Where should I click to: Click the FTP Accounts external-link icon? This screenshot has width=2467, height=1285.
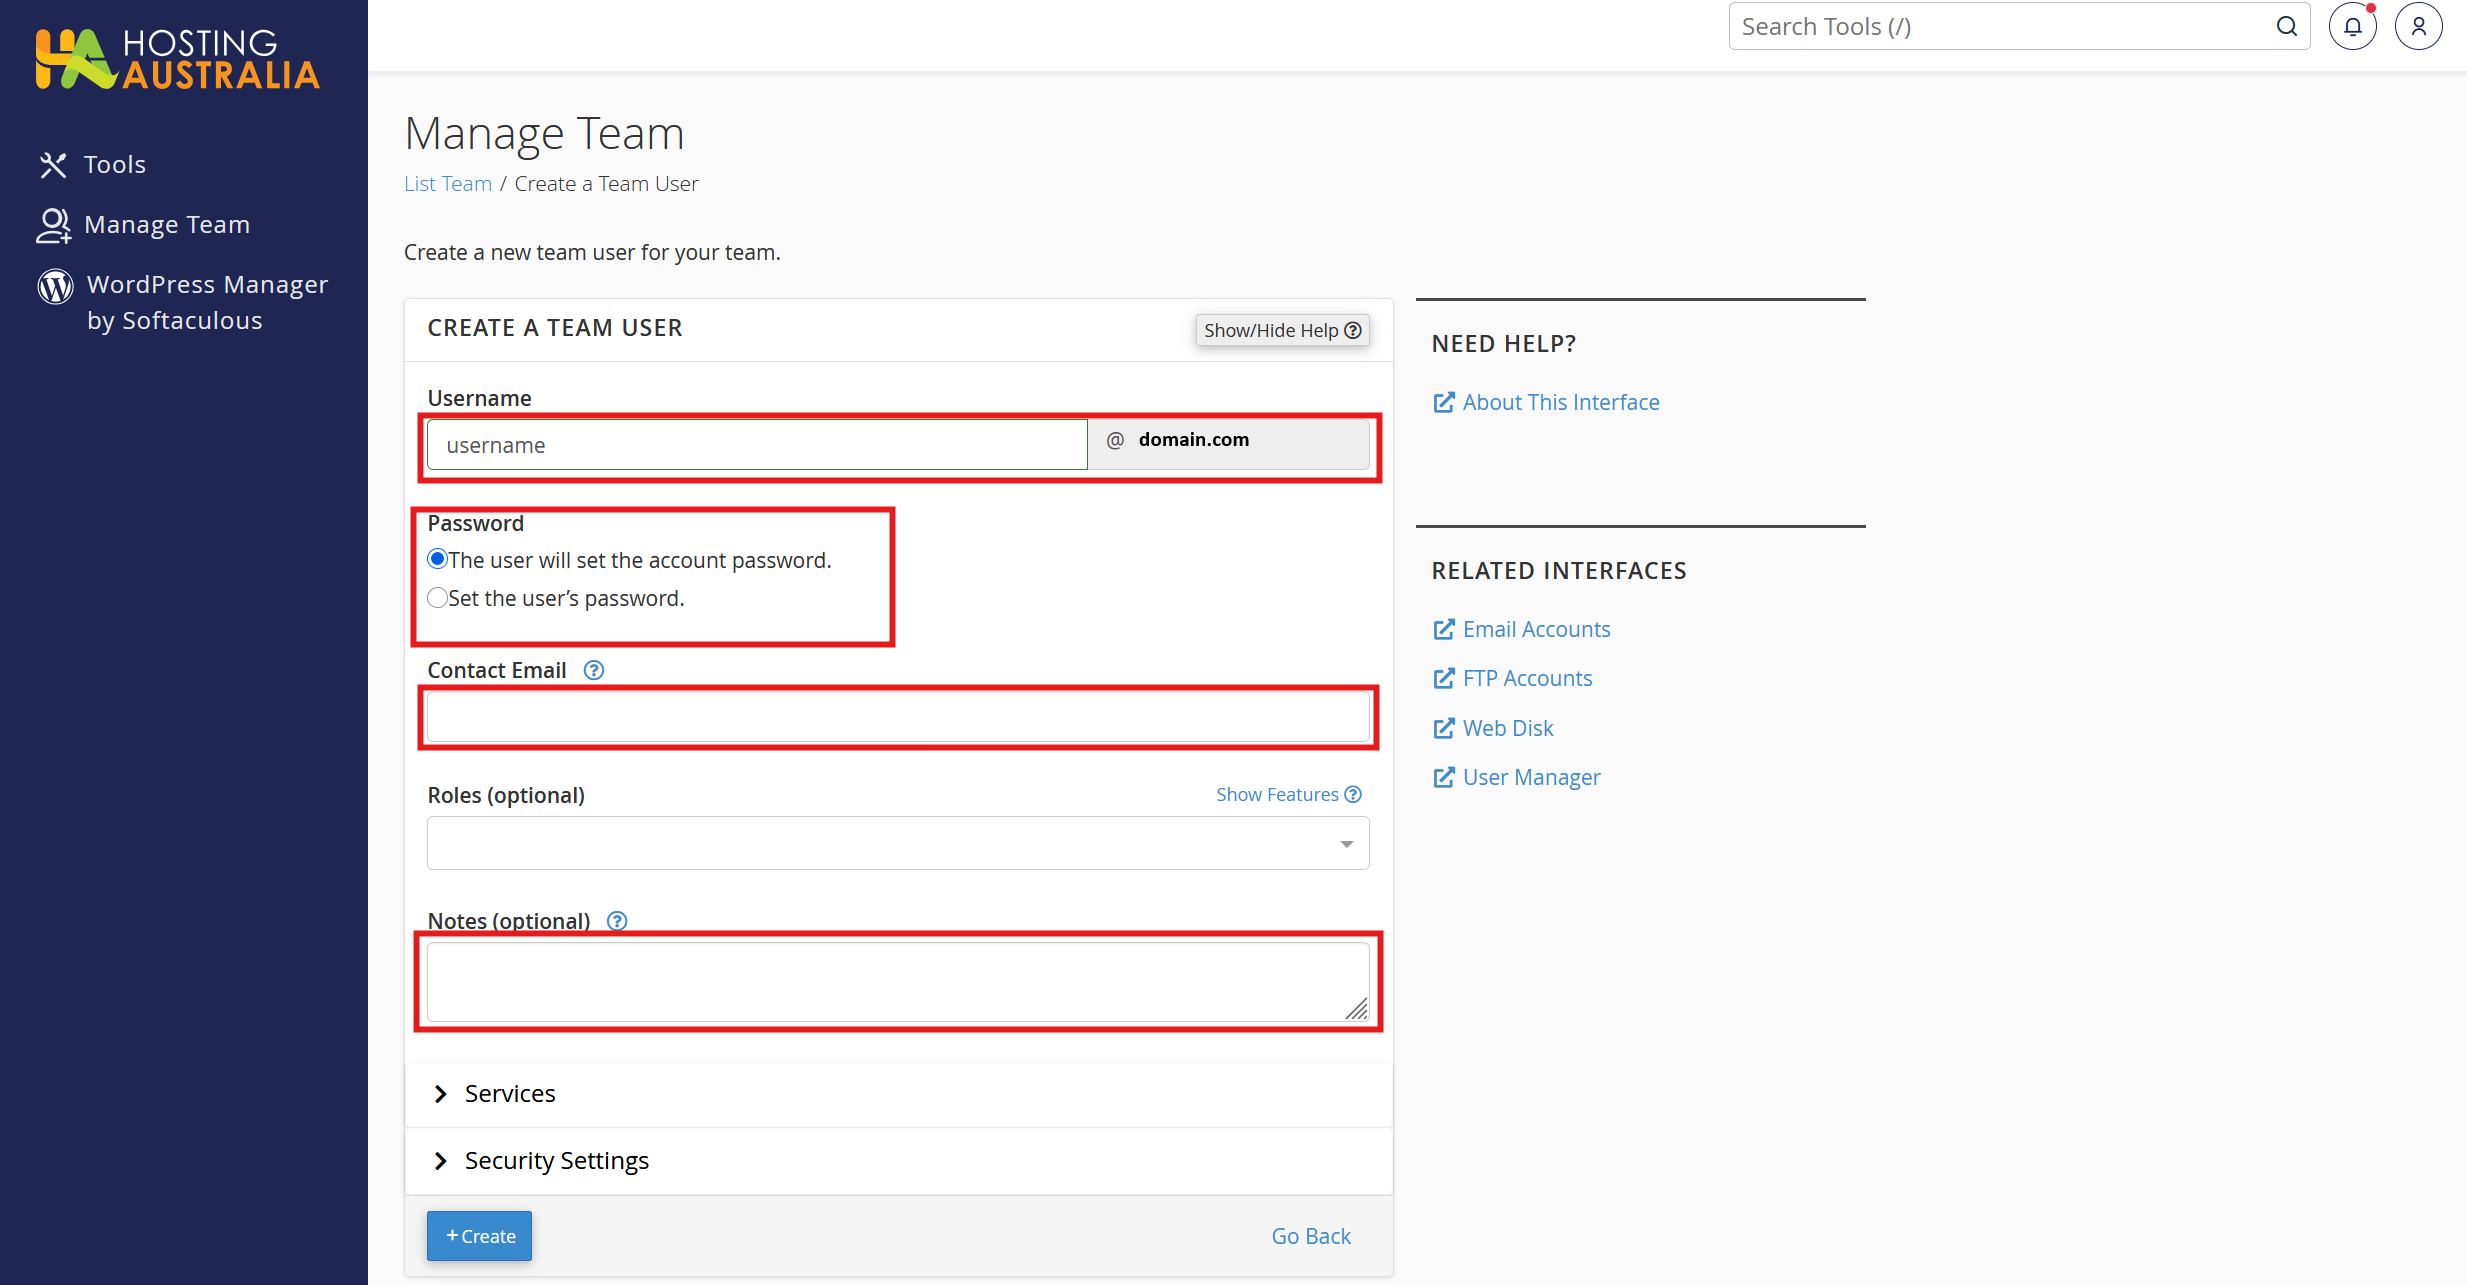(1444, 678)
